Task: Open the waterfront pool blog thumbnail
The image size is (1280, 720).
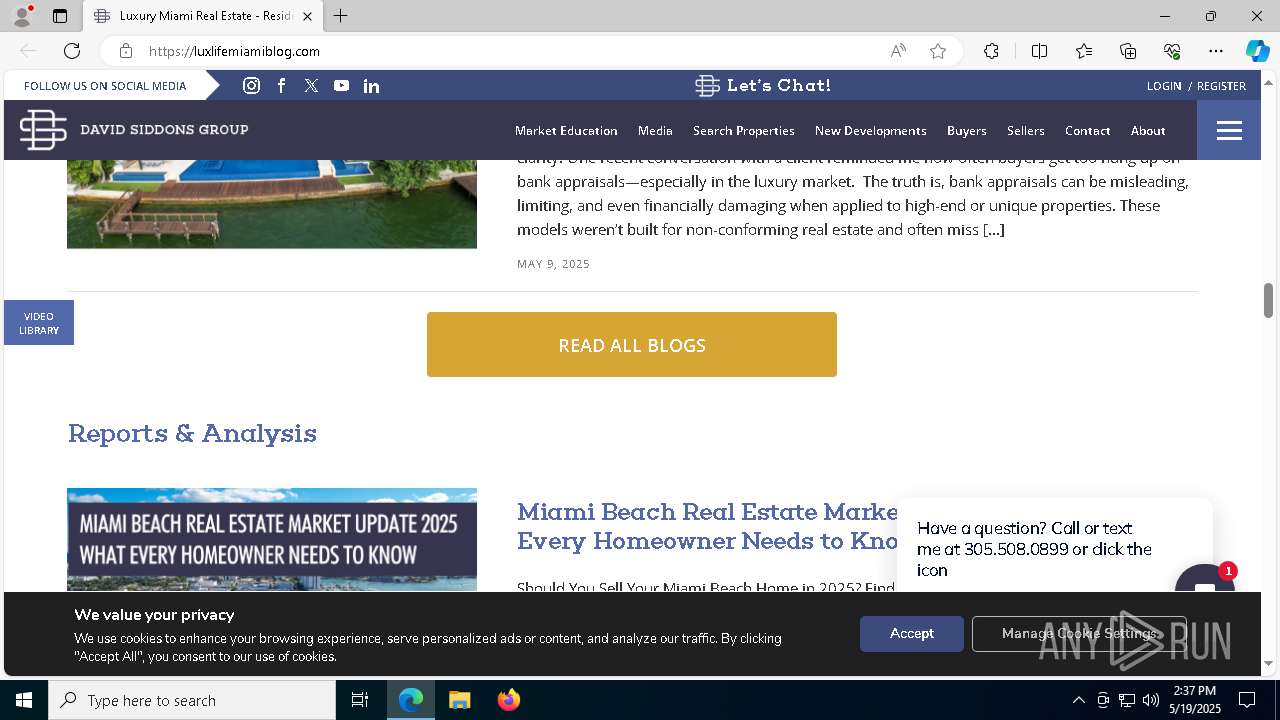Action: coord(272,204)
